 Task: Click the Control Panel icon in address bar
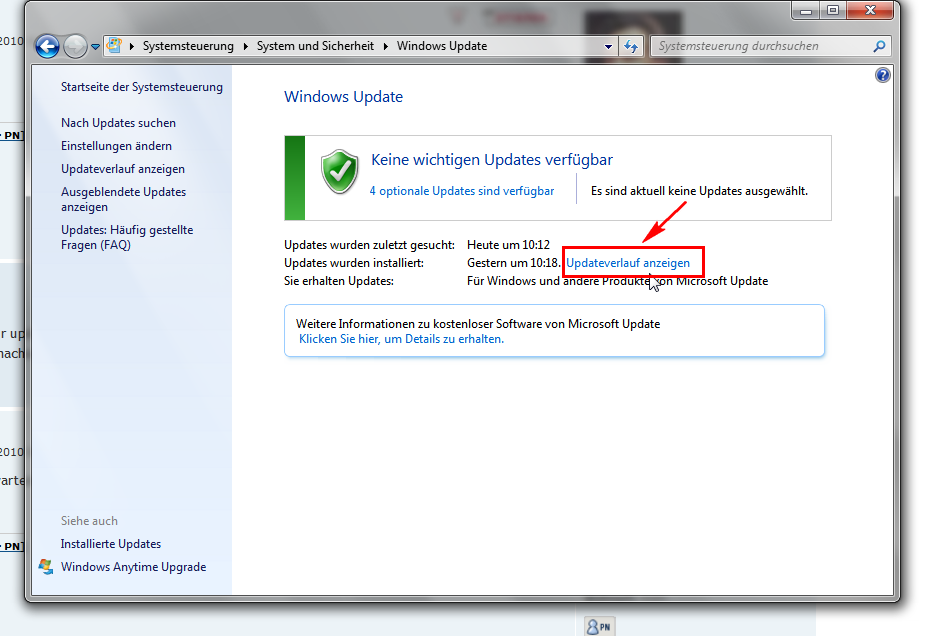coord(115,45)
